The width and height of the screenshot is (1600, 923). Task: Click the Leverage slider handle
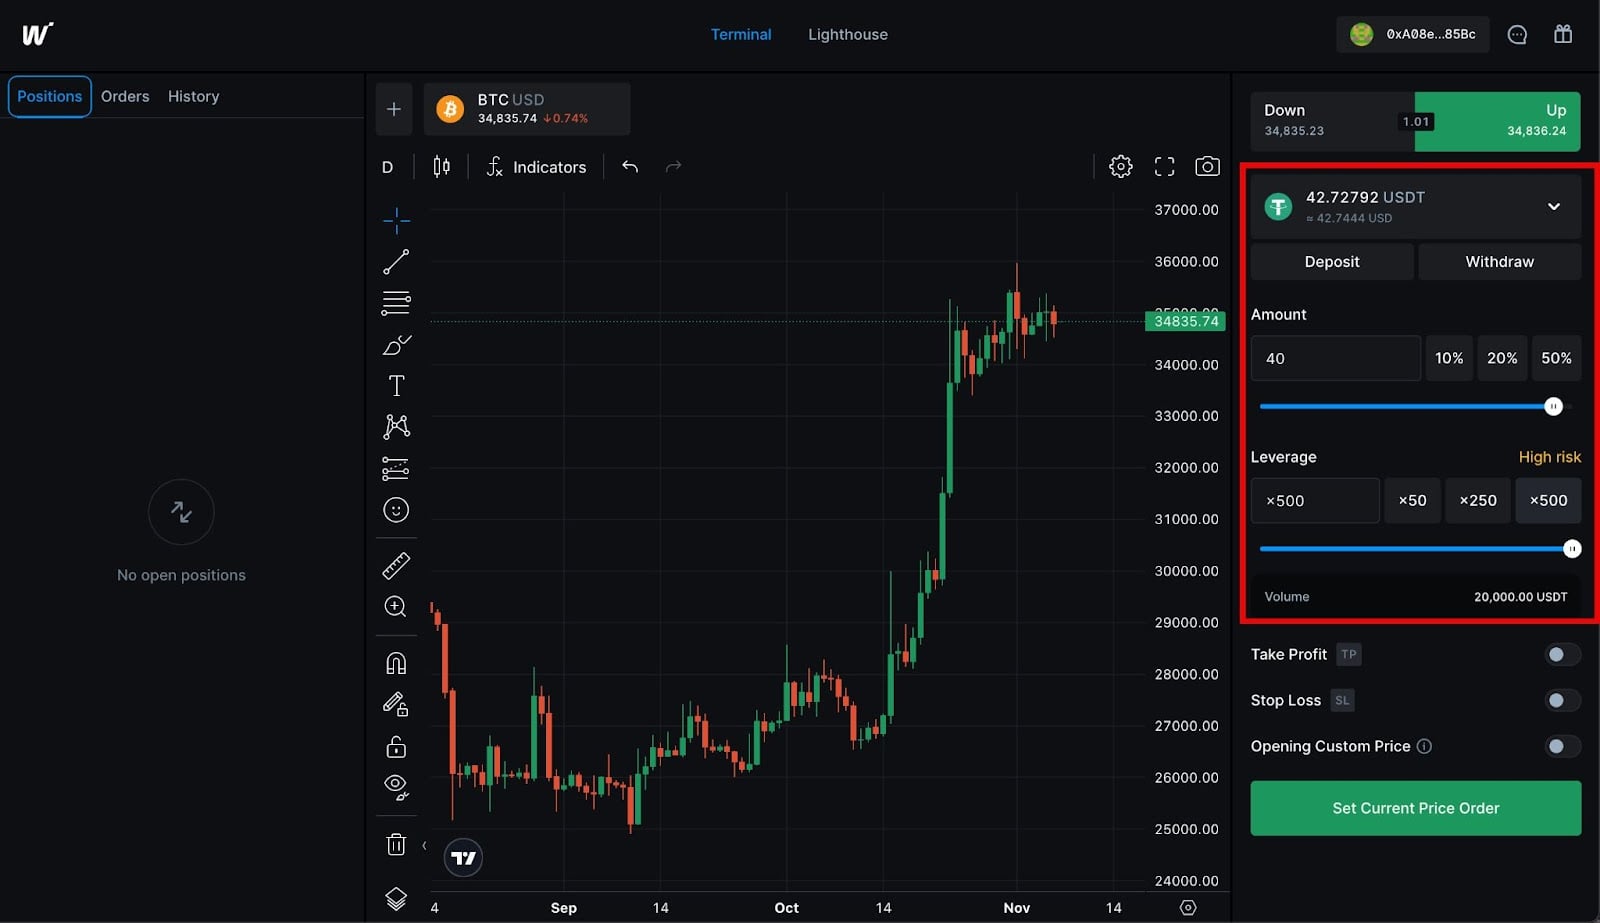[1571, 549]
